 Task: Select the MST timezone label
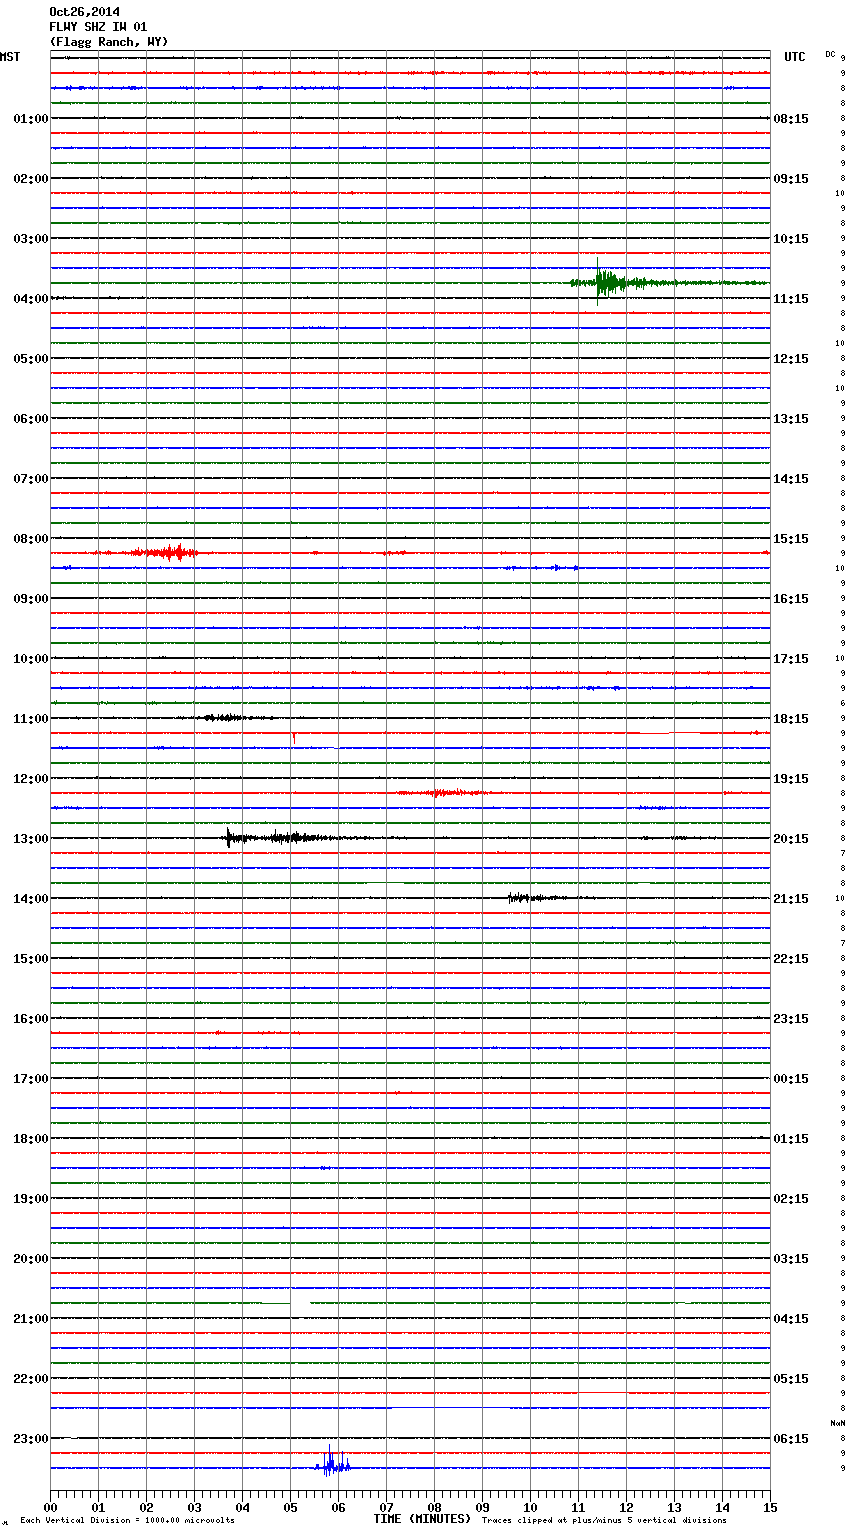pos(10,57)
